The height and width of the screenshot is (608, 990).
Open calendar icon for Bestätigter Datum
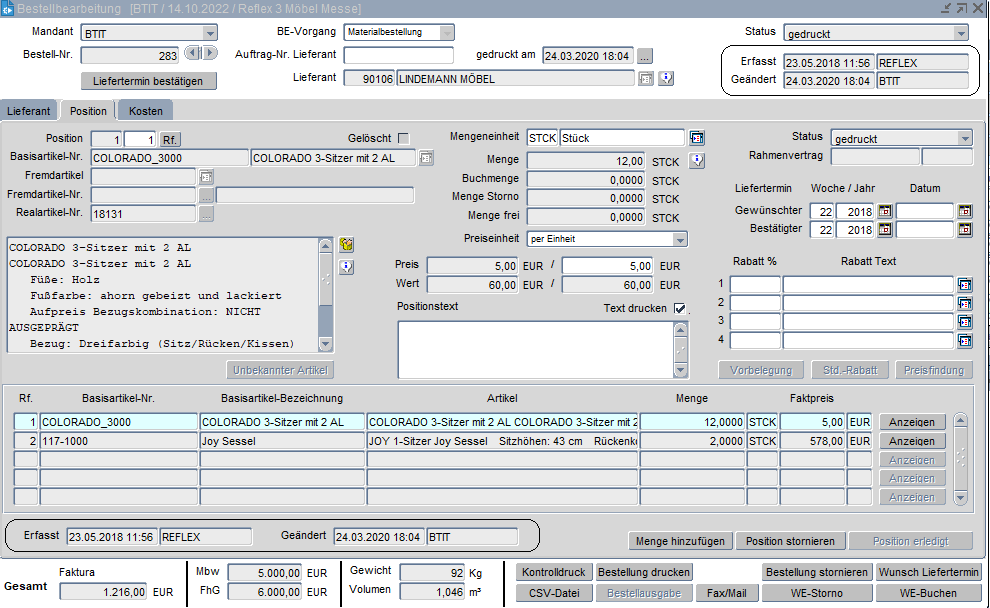(964, 230)
